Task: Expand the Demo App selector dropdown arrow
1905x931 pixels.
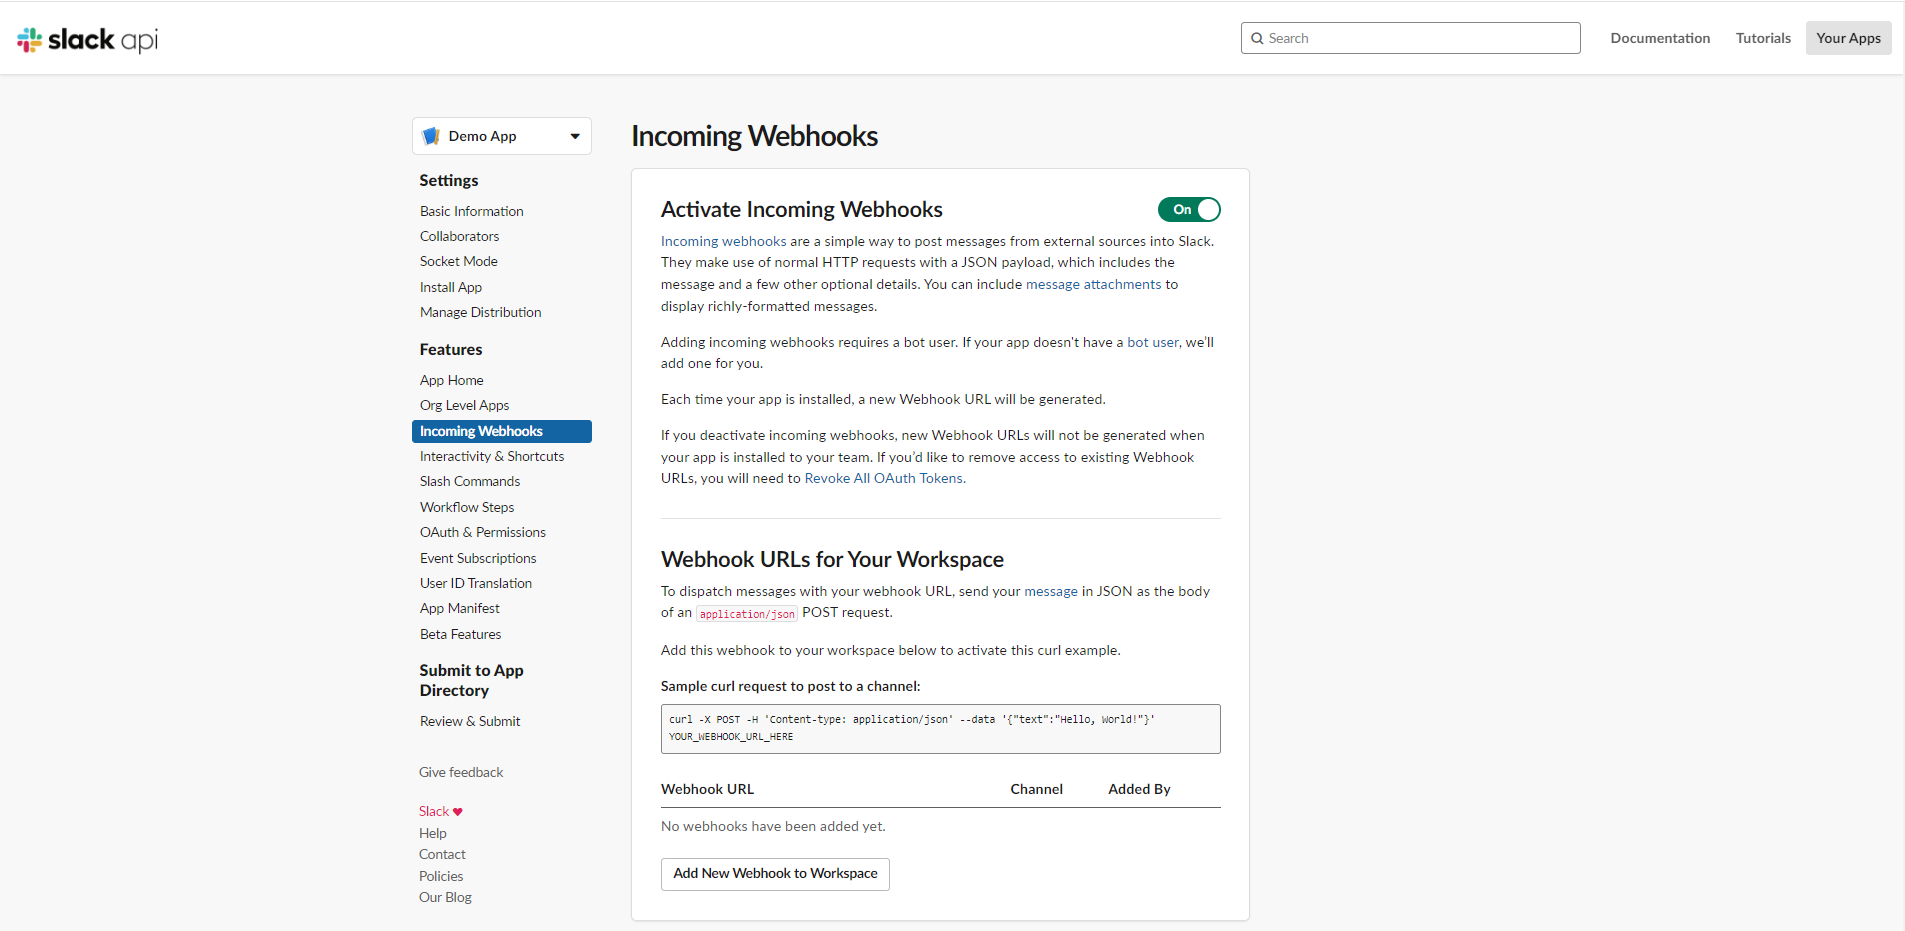Action: tap(575, 136)
